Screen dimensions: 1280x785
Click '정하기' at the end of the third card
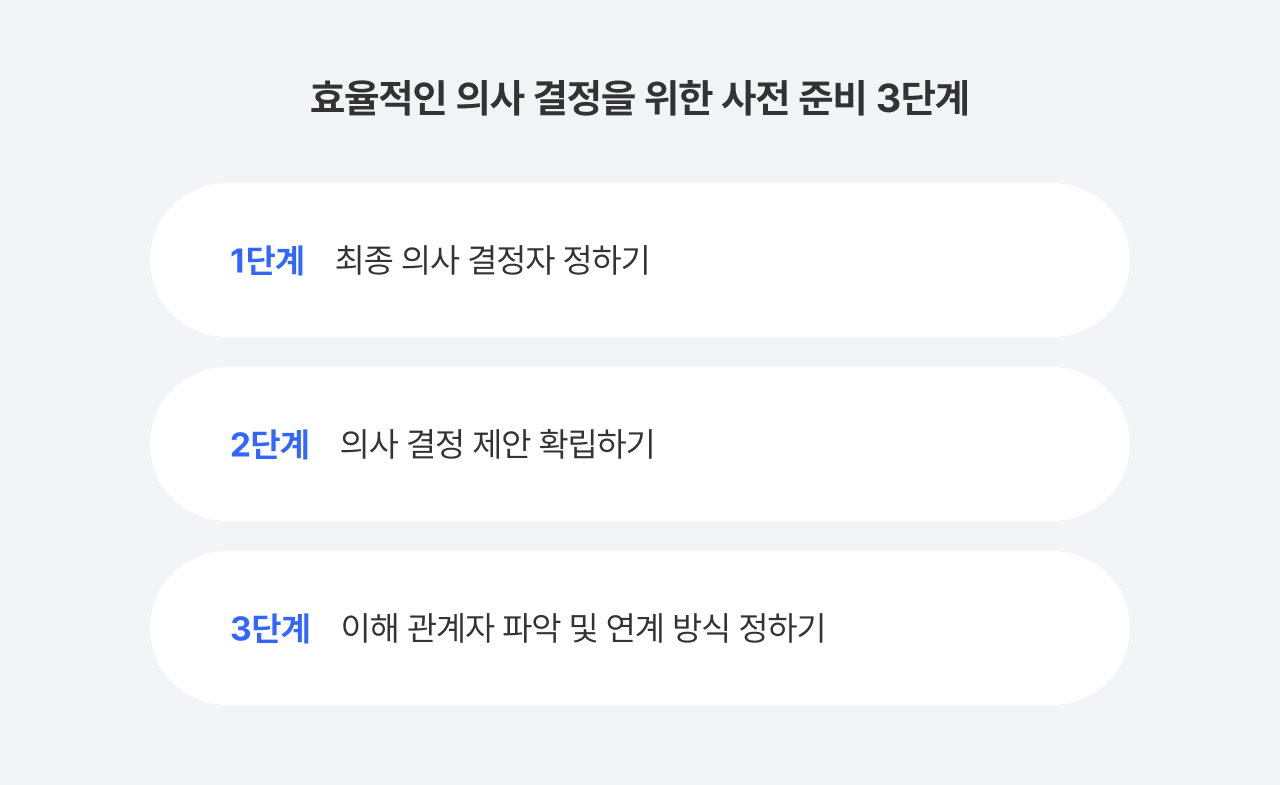point(782,628)
